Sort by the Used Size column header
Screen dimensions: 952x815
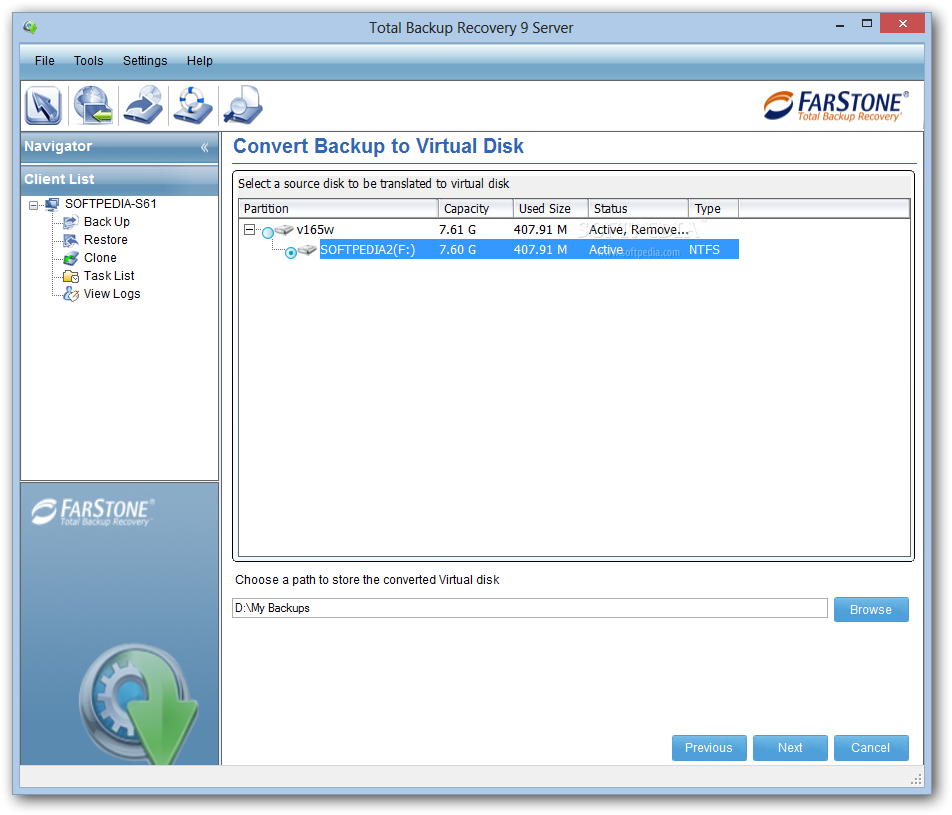pyautogui.click(x=551, y=208)
